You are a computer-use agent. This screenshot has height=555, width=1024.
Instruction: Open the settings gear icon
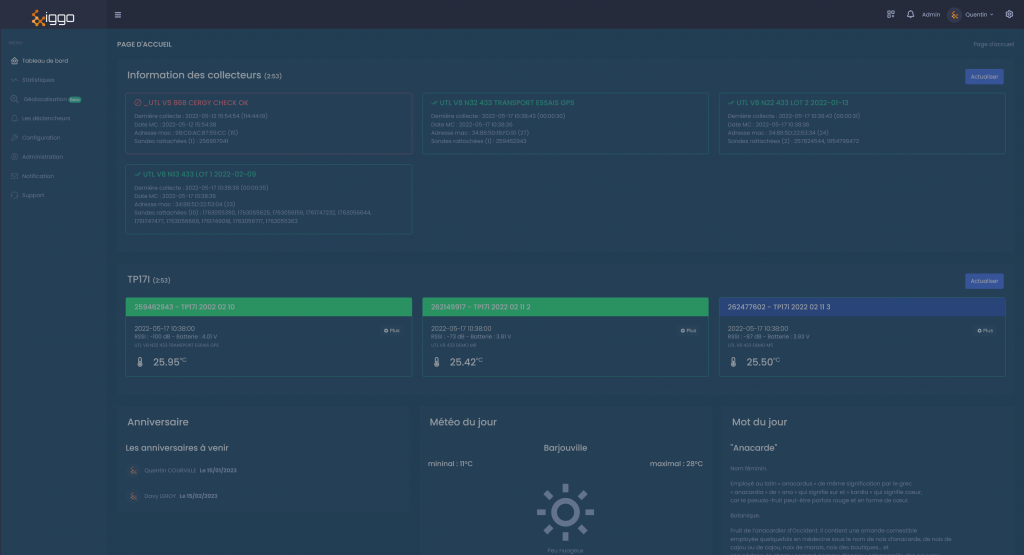1009,14
